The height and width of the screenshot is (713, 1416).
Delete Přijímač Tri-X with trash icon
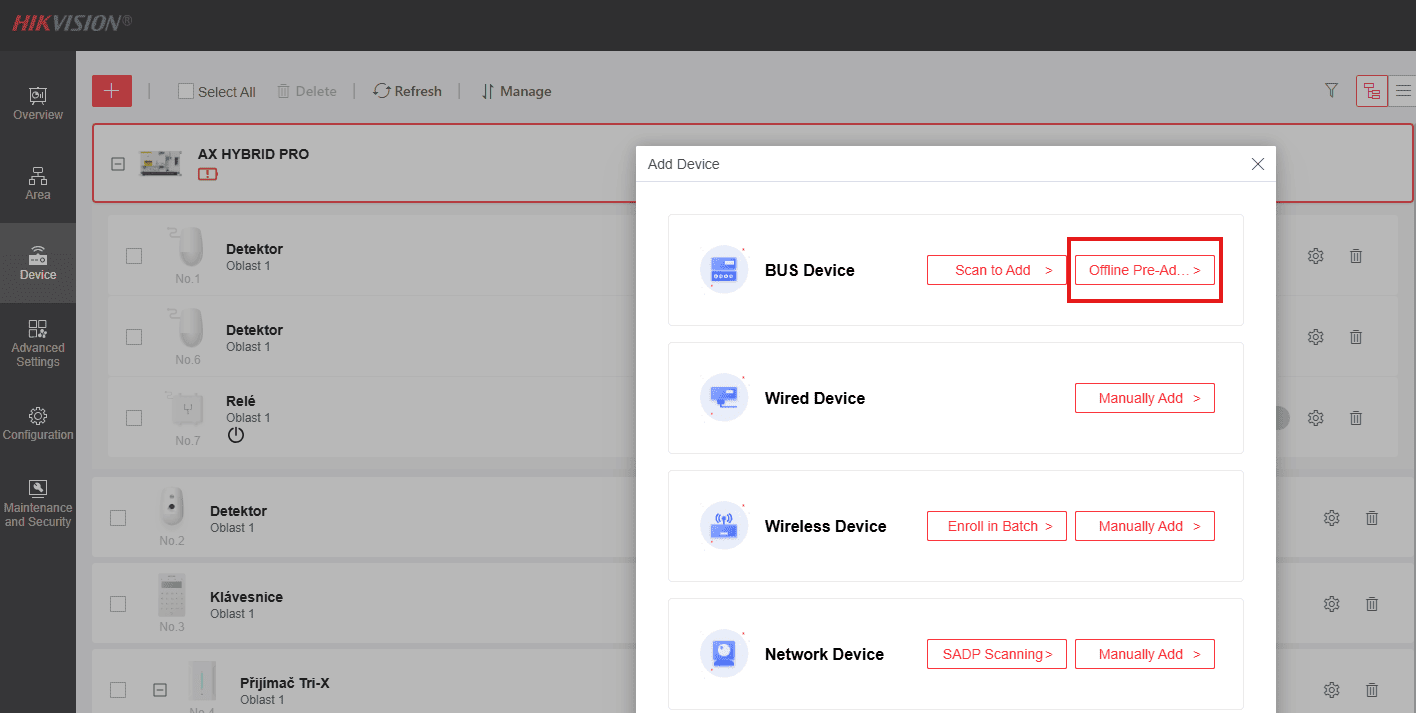pyautogui.click(x=1372, y=690)
